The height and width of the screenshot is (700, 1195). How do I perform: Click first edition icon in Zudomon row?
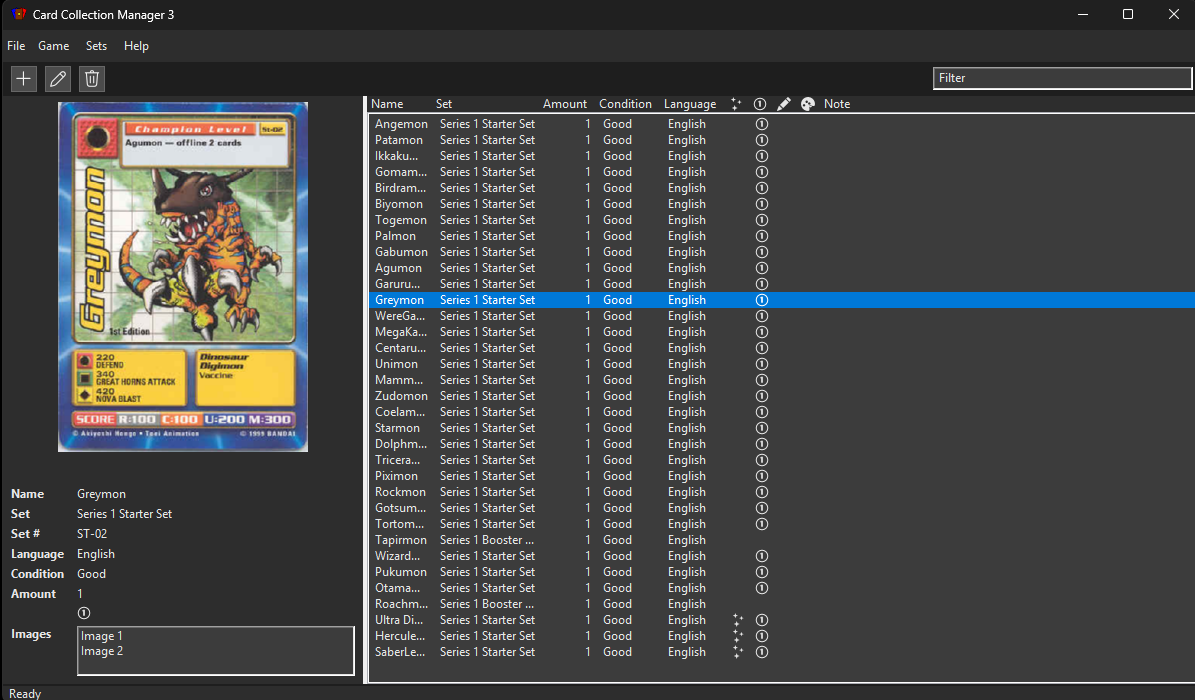point(761,396)
